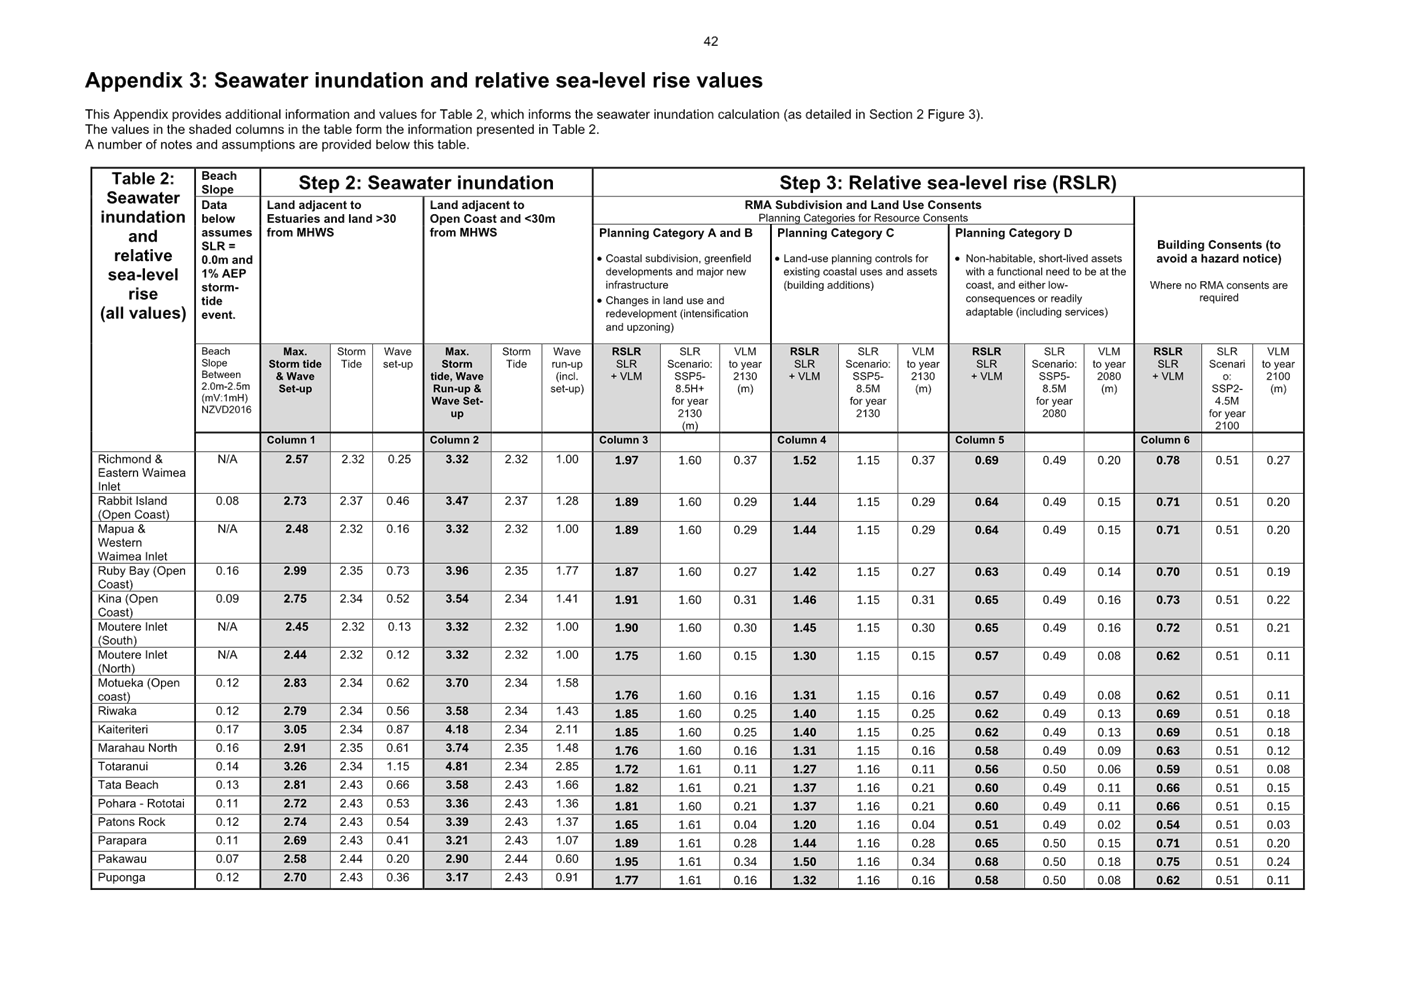1421x1004 pixels.
Task: Select the Step 2: Seawater inundation header
Action: point(426,183)
